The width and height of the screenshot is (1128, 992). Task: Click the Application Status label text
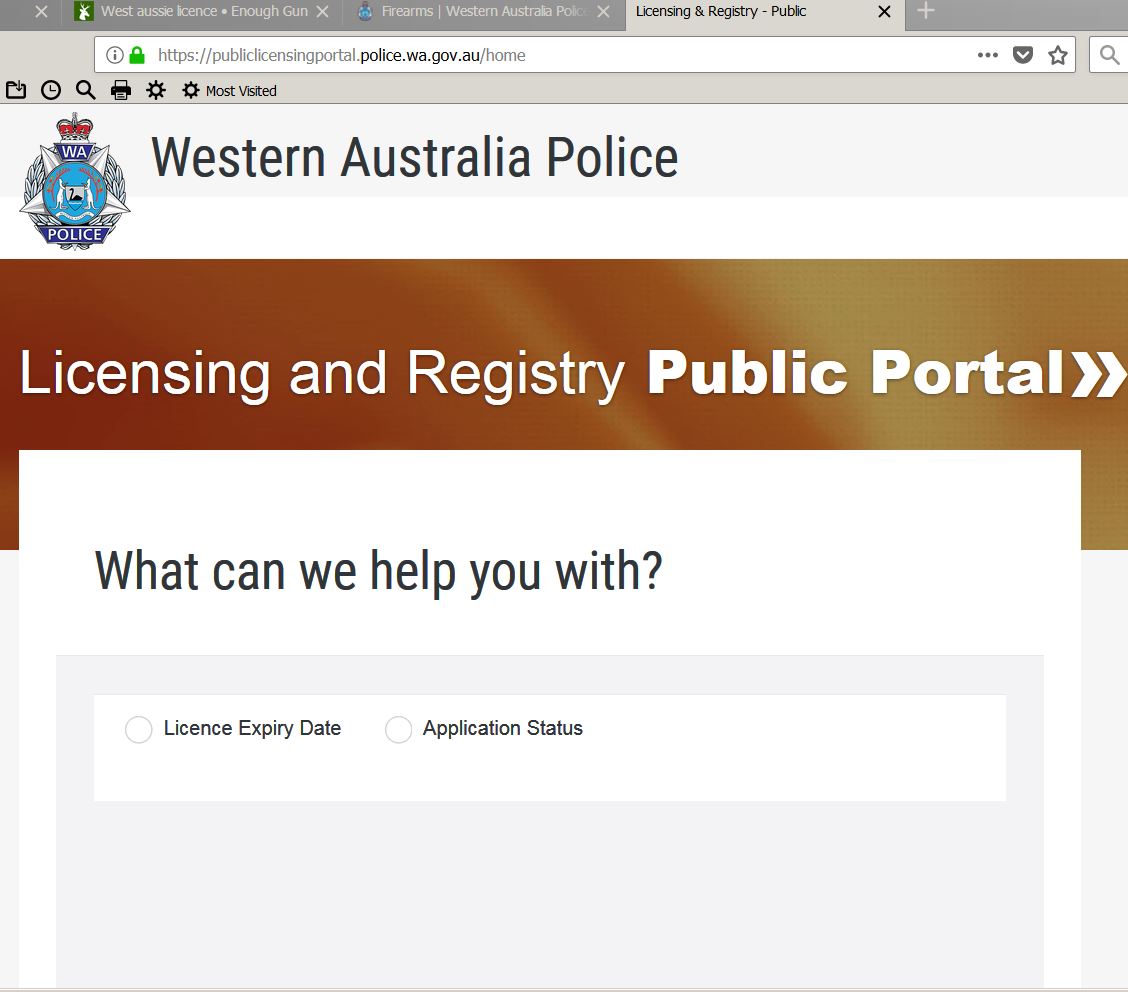pyautogui.click(x=503, y=728)
